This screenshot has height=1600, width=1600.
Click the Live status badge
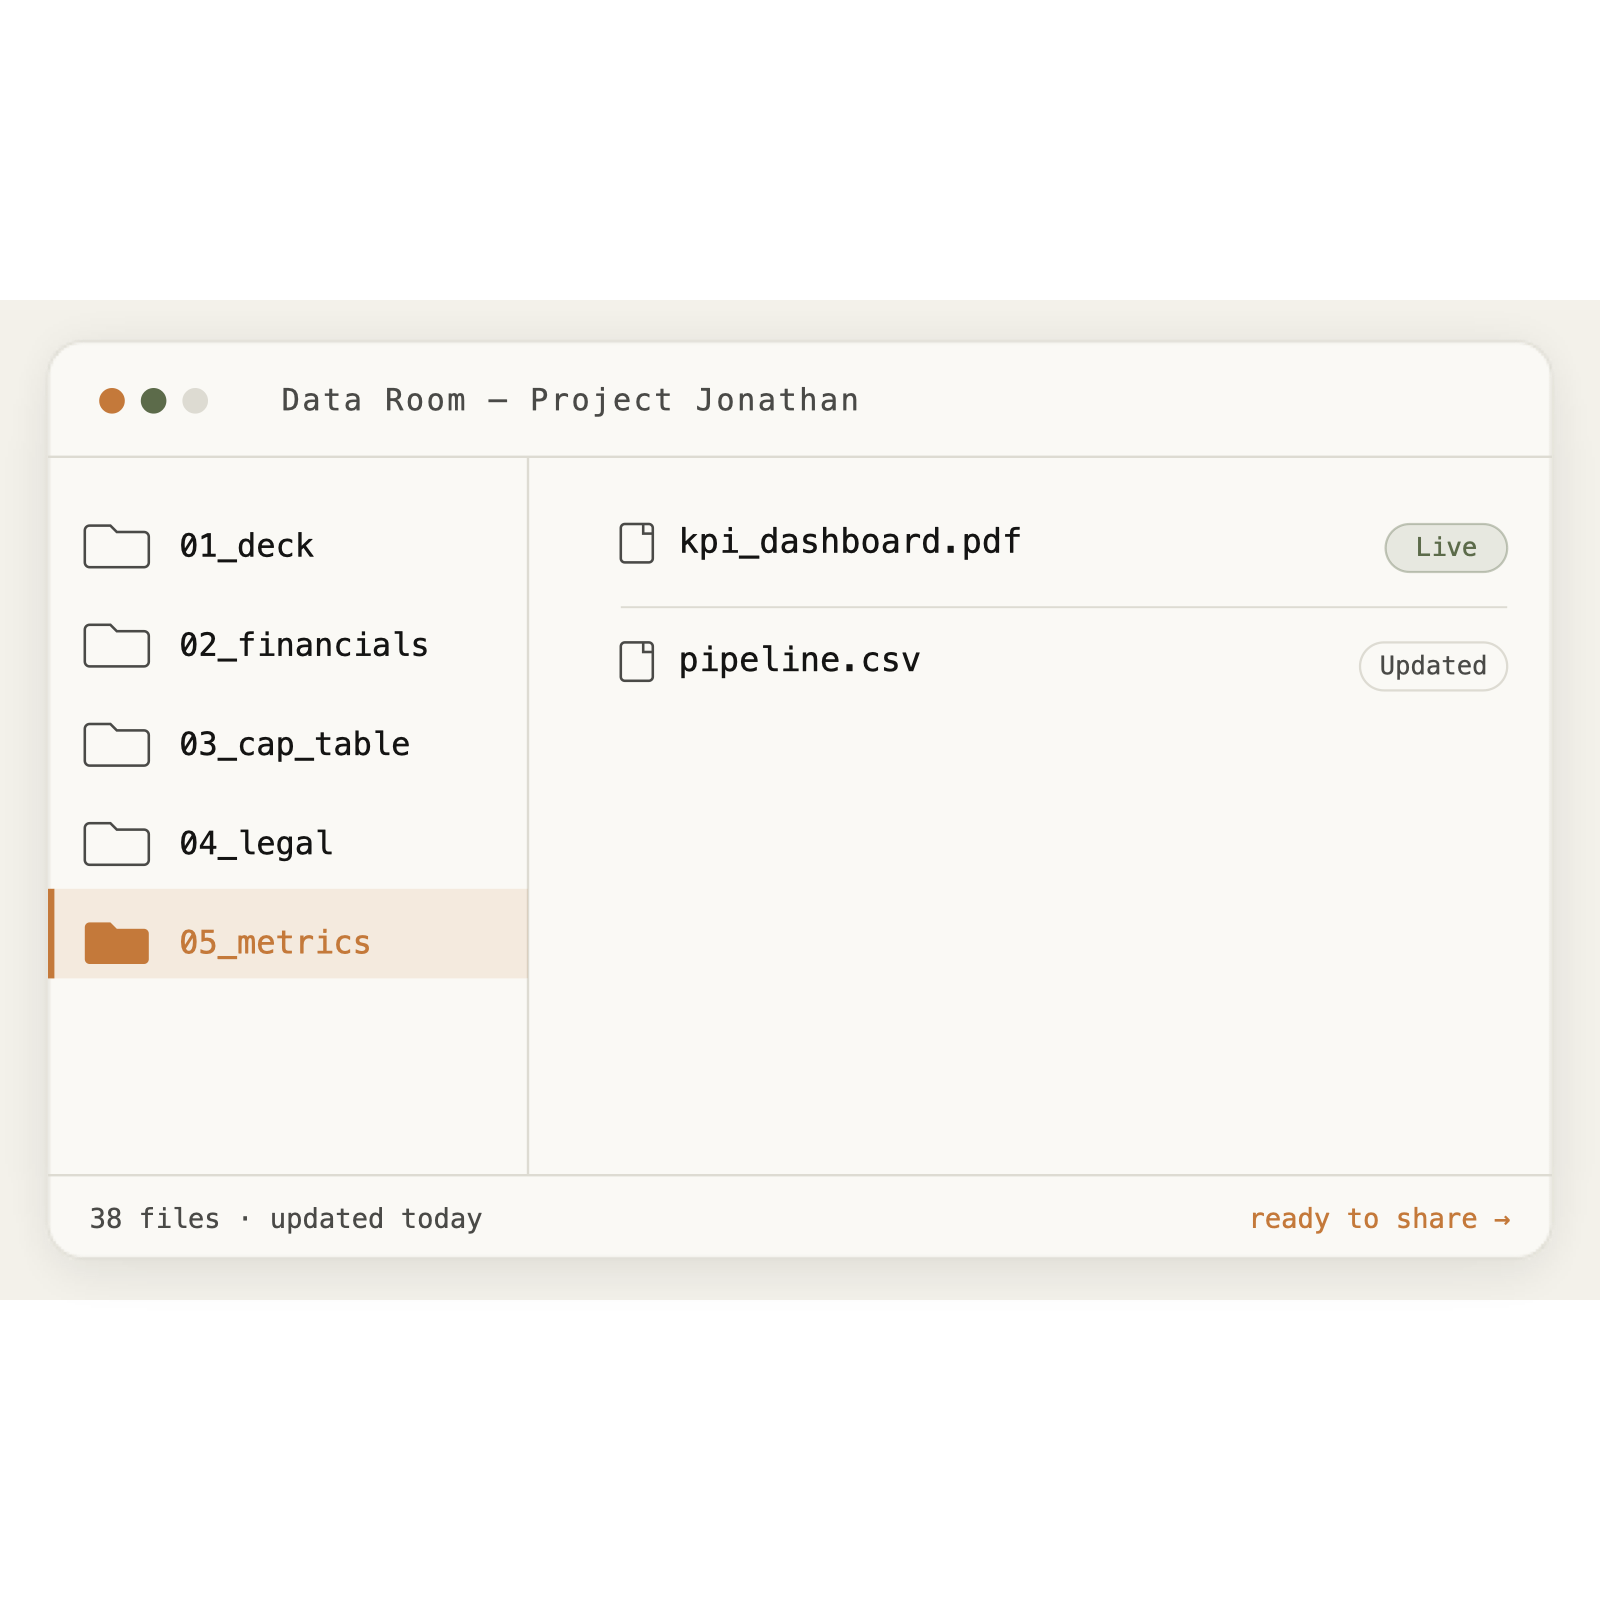tap(1446, 548)
